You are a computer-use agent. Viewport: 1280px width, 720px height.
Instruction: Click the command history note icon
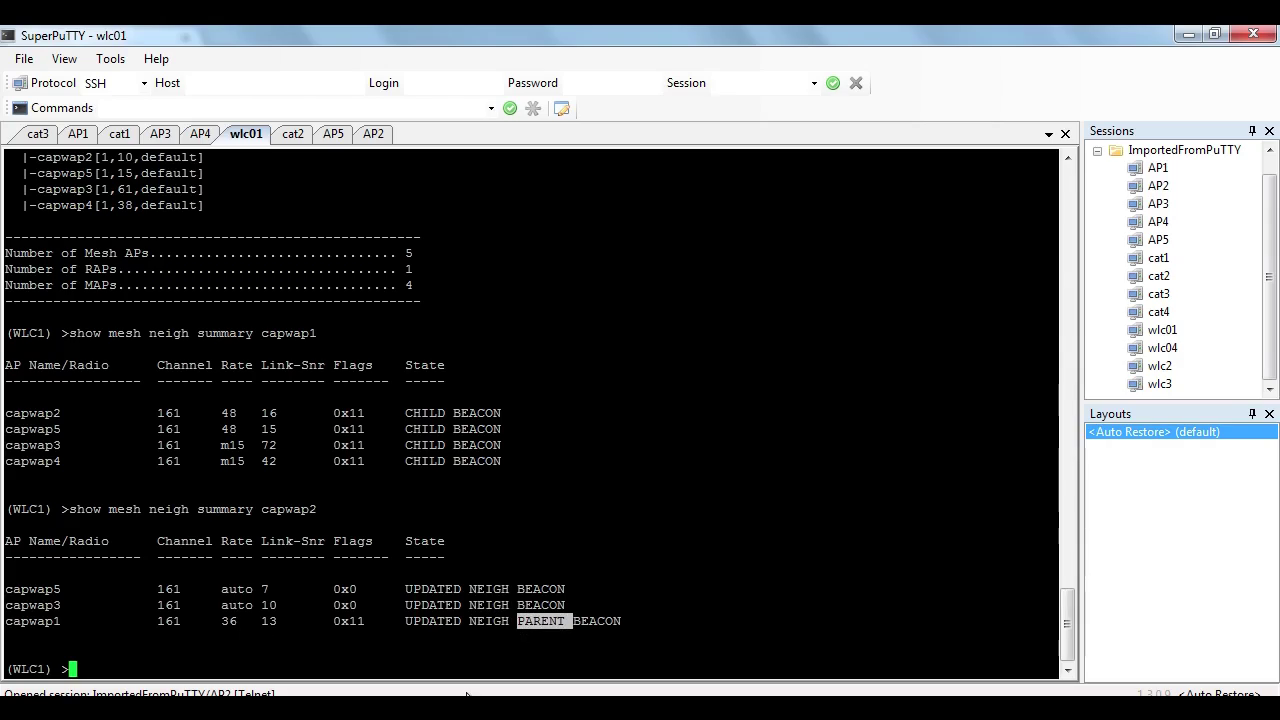(x=561, y=108)
